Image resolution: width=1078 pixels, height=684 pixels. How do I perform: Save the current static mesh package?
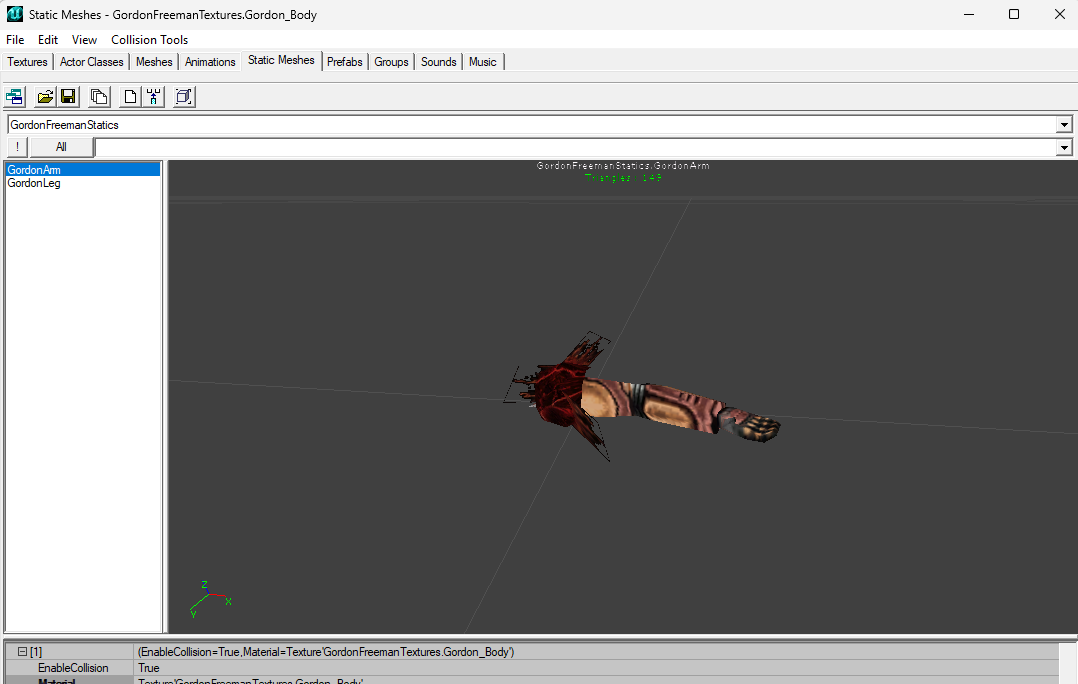[x=68, y=96]
